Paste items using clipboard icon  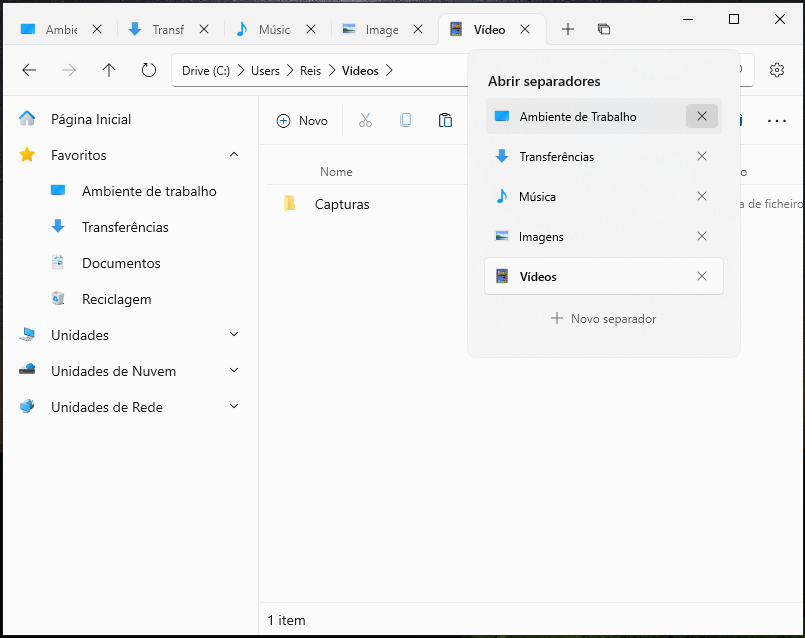pos(445,121)
